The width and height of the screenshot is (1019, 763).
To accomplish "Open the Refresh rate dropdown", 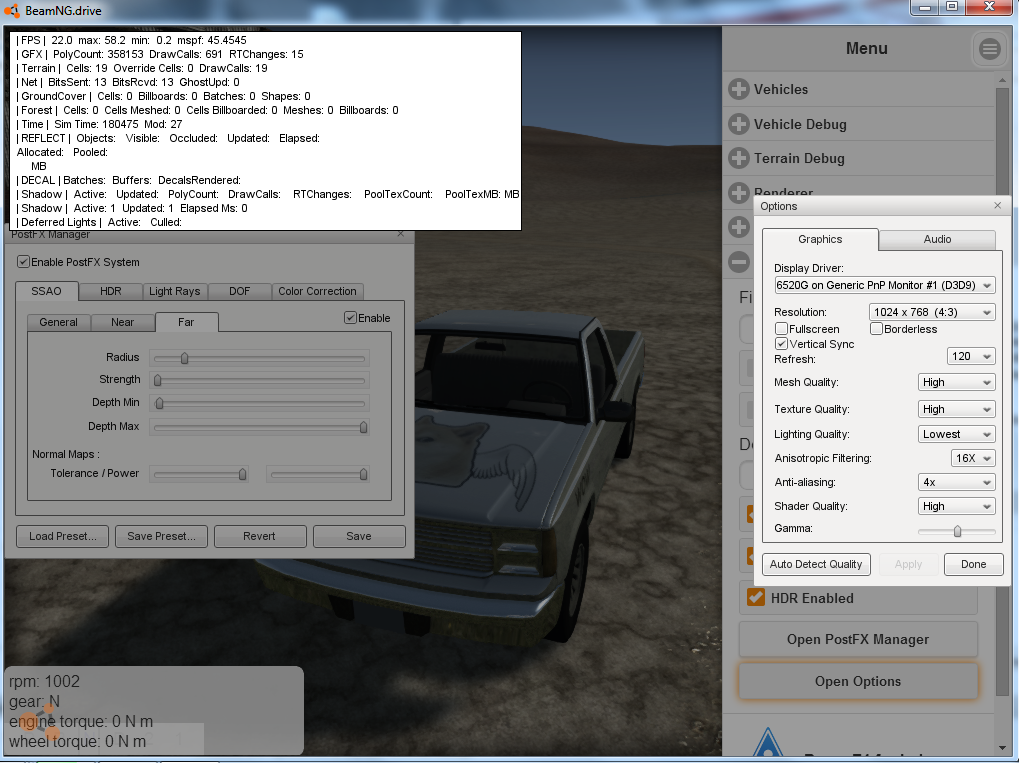I will coord(971,356).
